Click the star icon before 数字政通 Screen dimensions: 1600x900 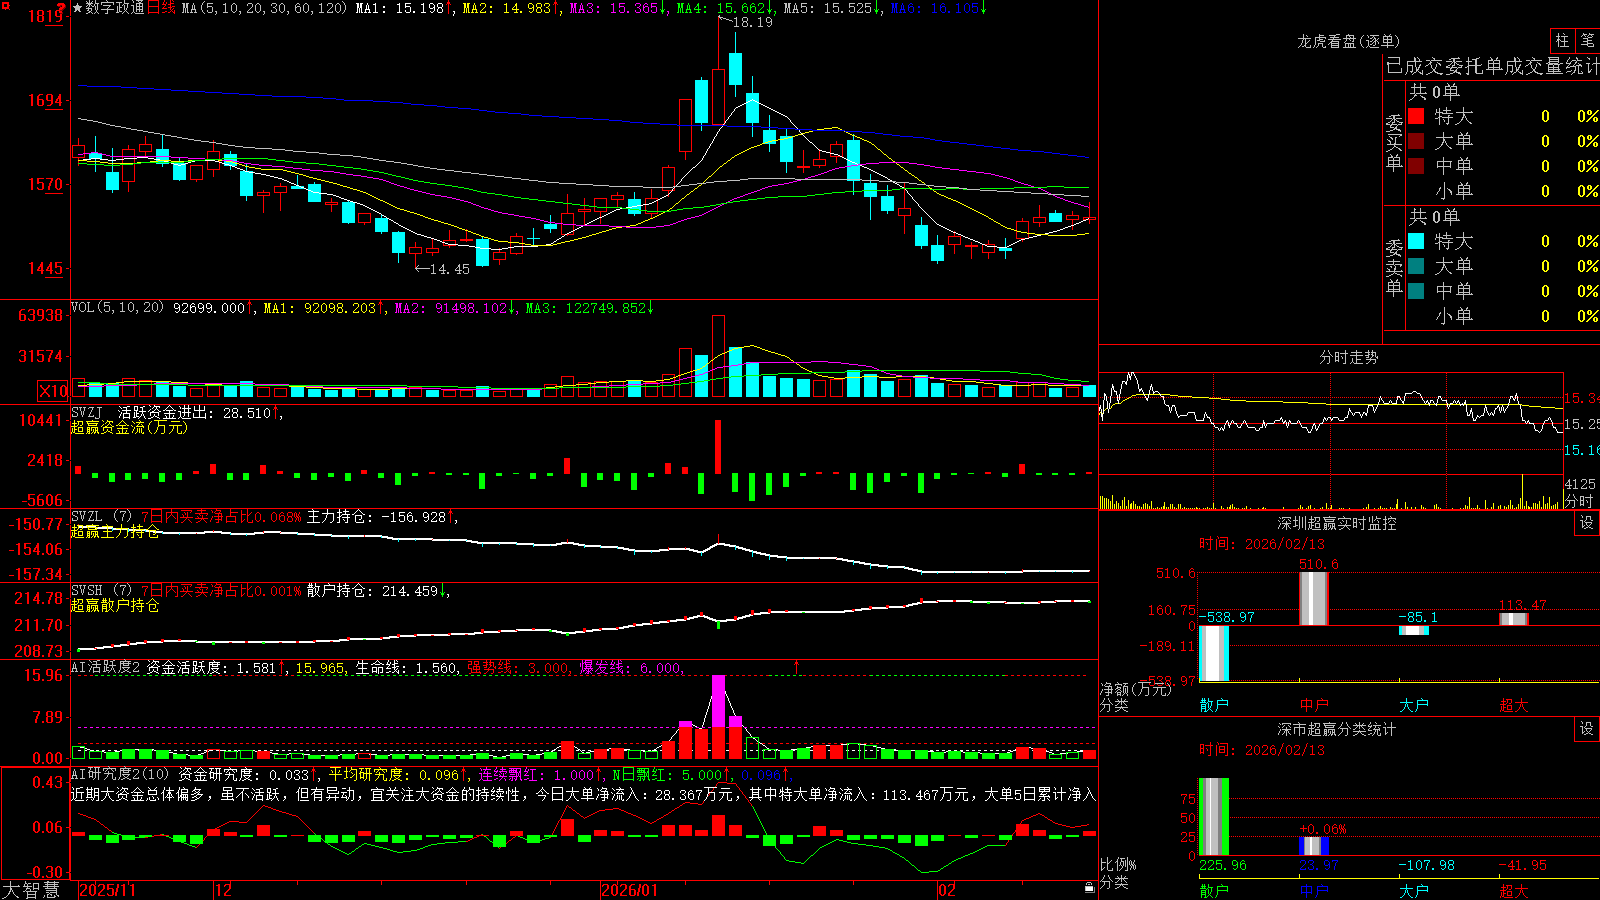pos(77,8)
